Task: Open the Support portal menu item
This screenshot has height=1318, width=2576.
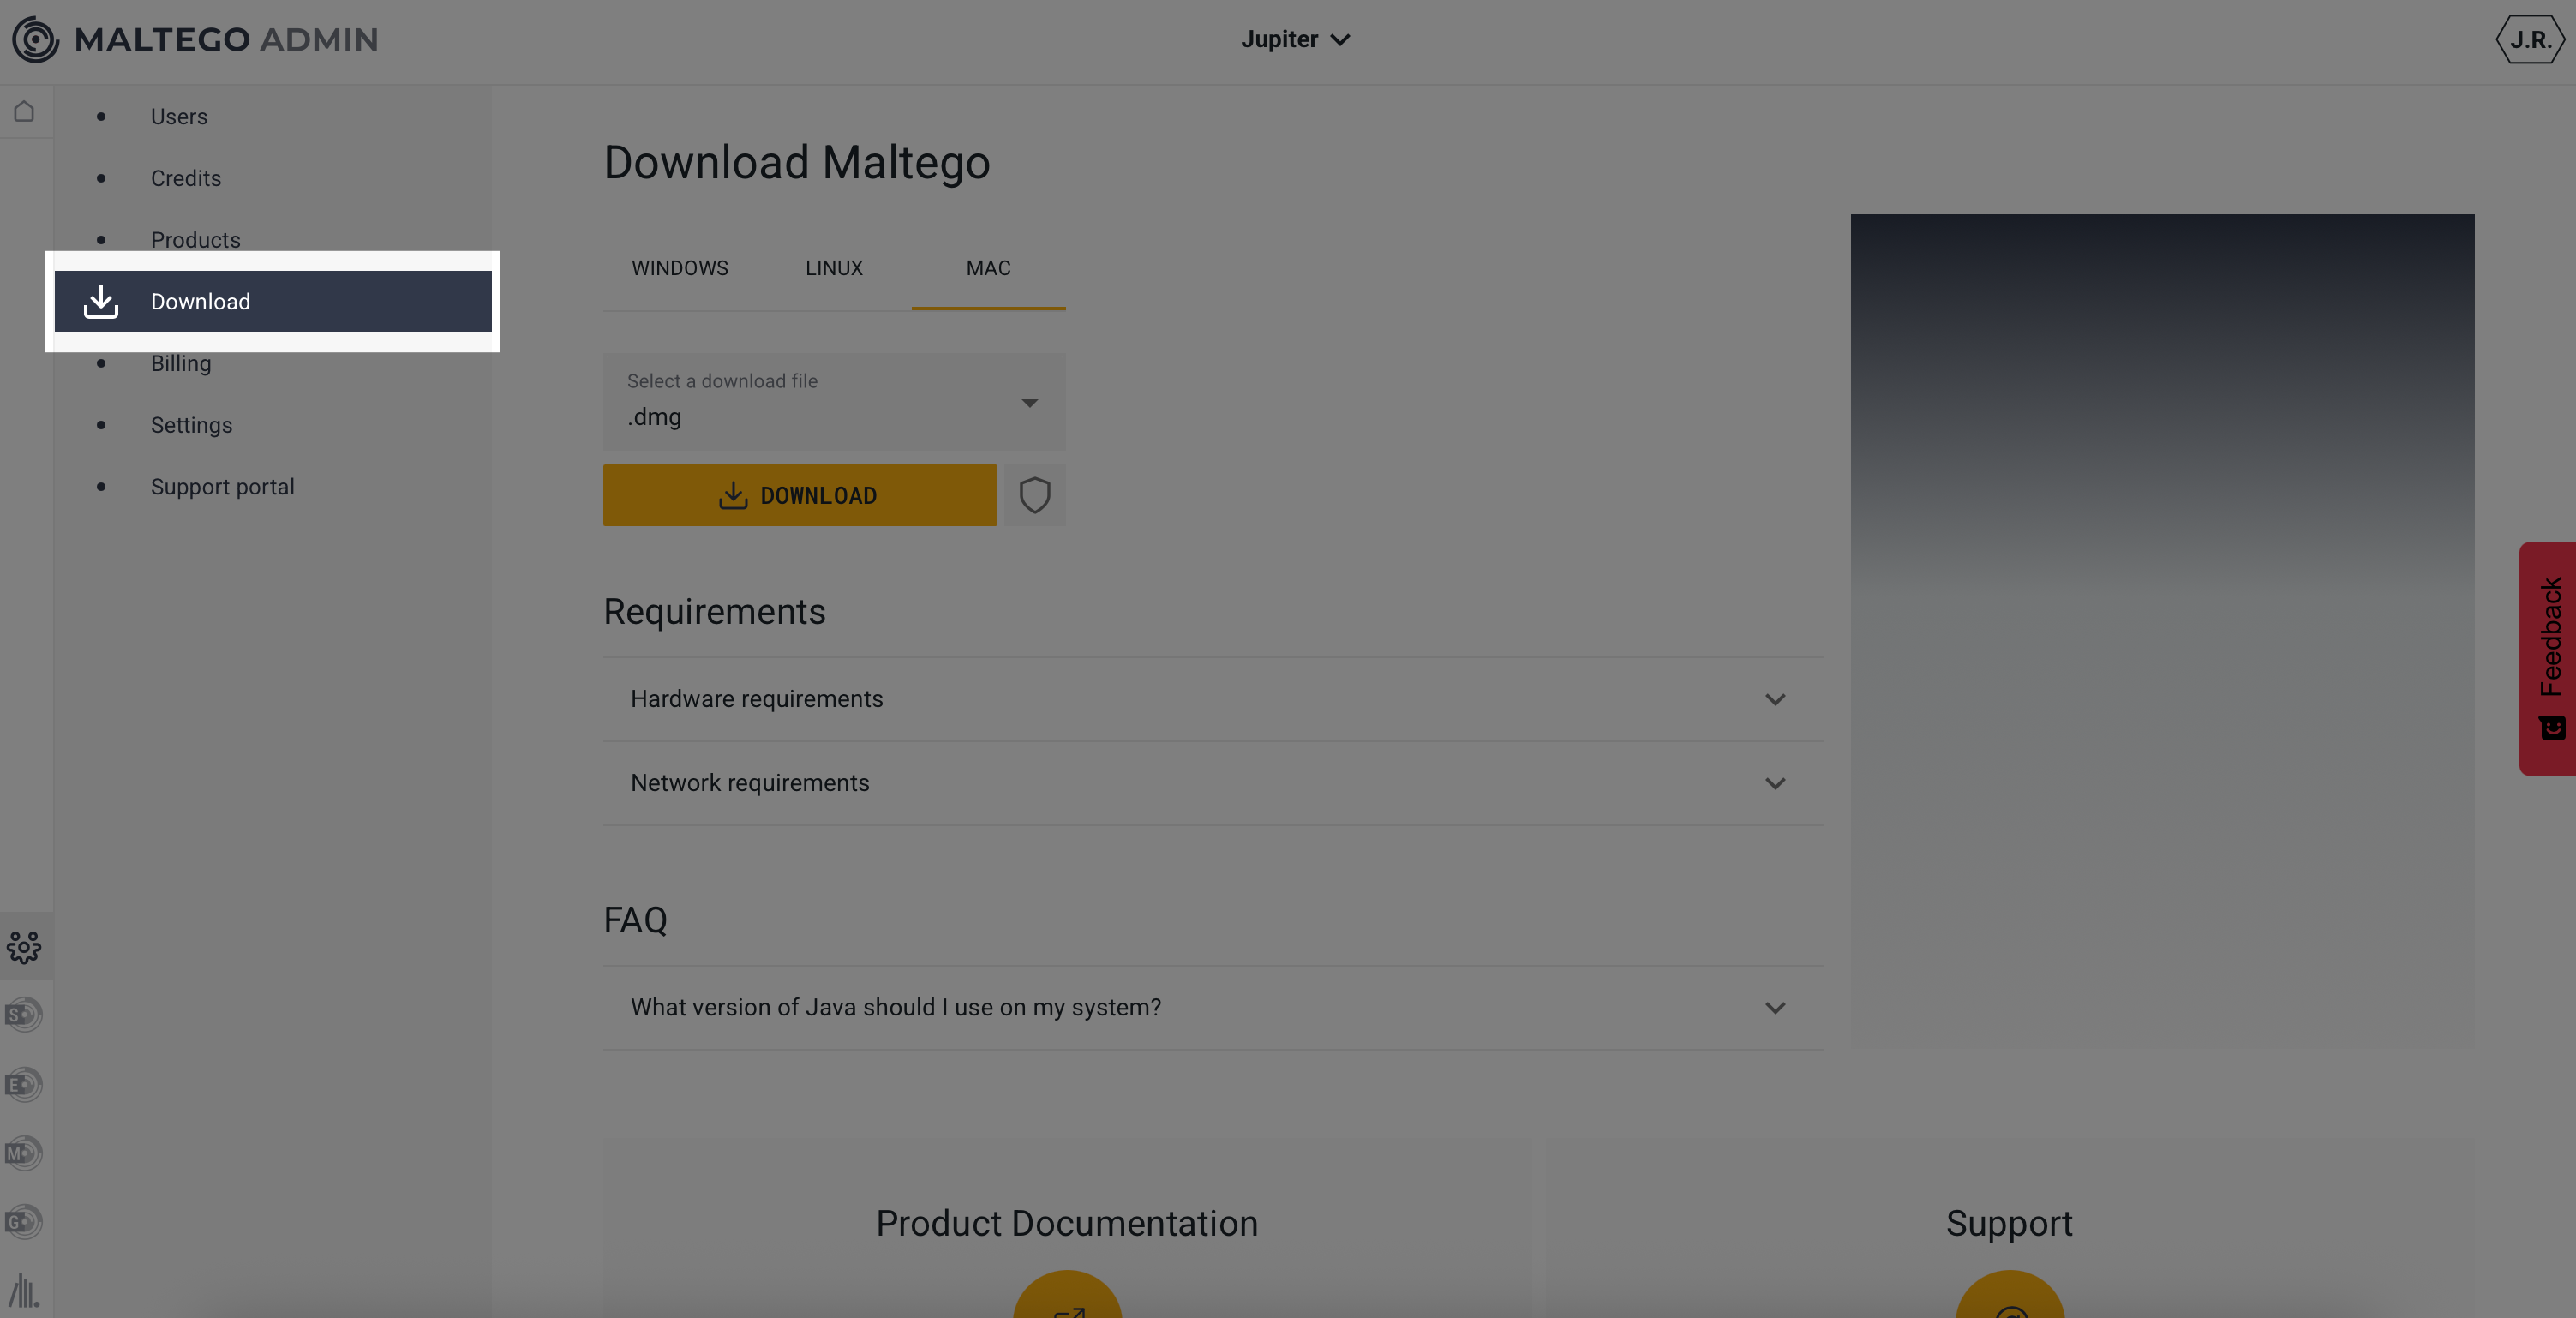Action: [222, 487]
